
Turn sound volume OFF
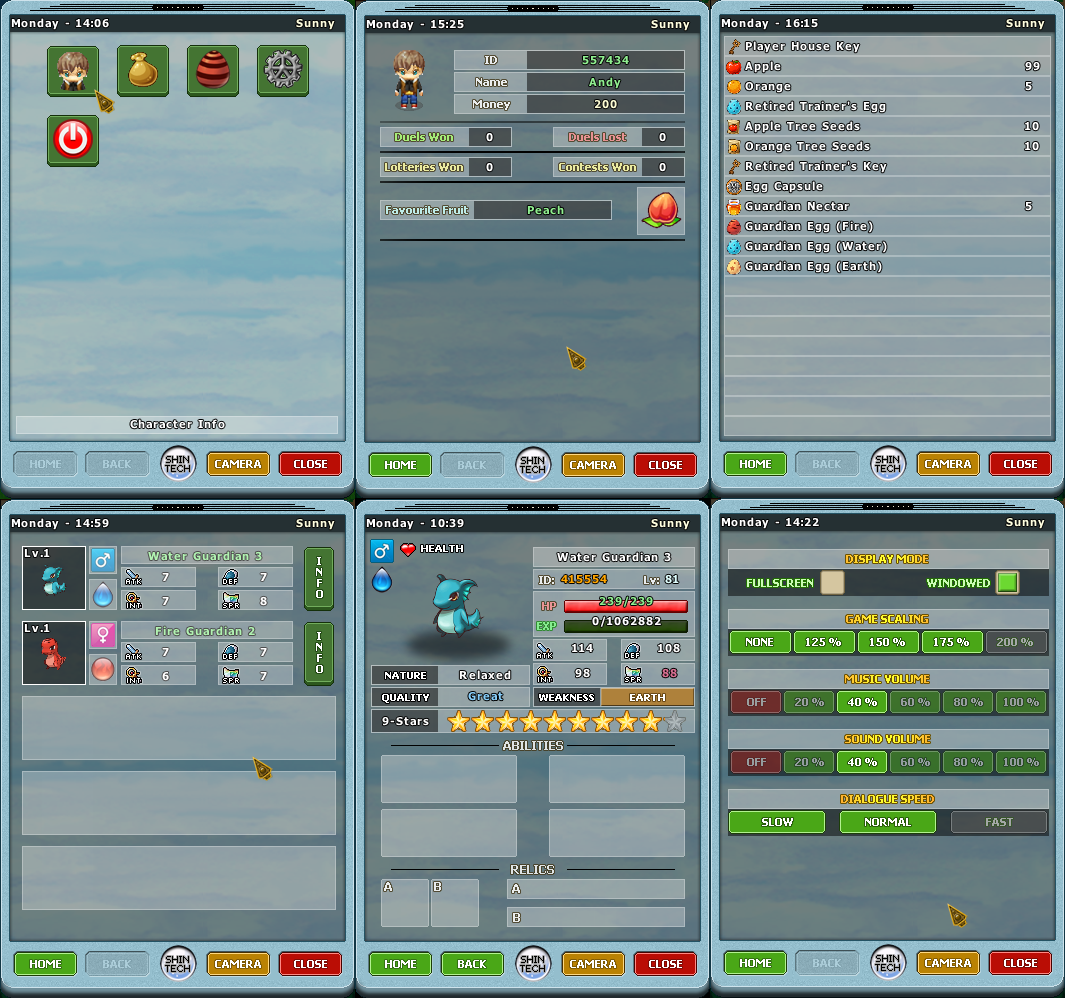click(756, 762)
